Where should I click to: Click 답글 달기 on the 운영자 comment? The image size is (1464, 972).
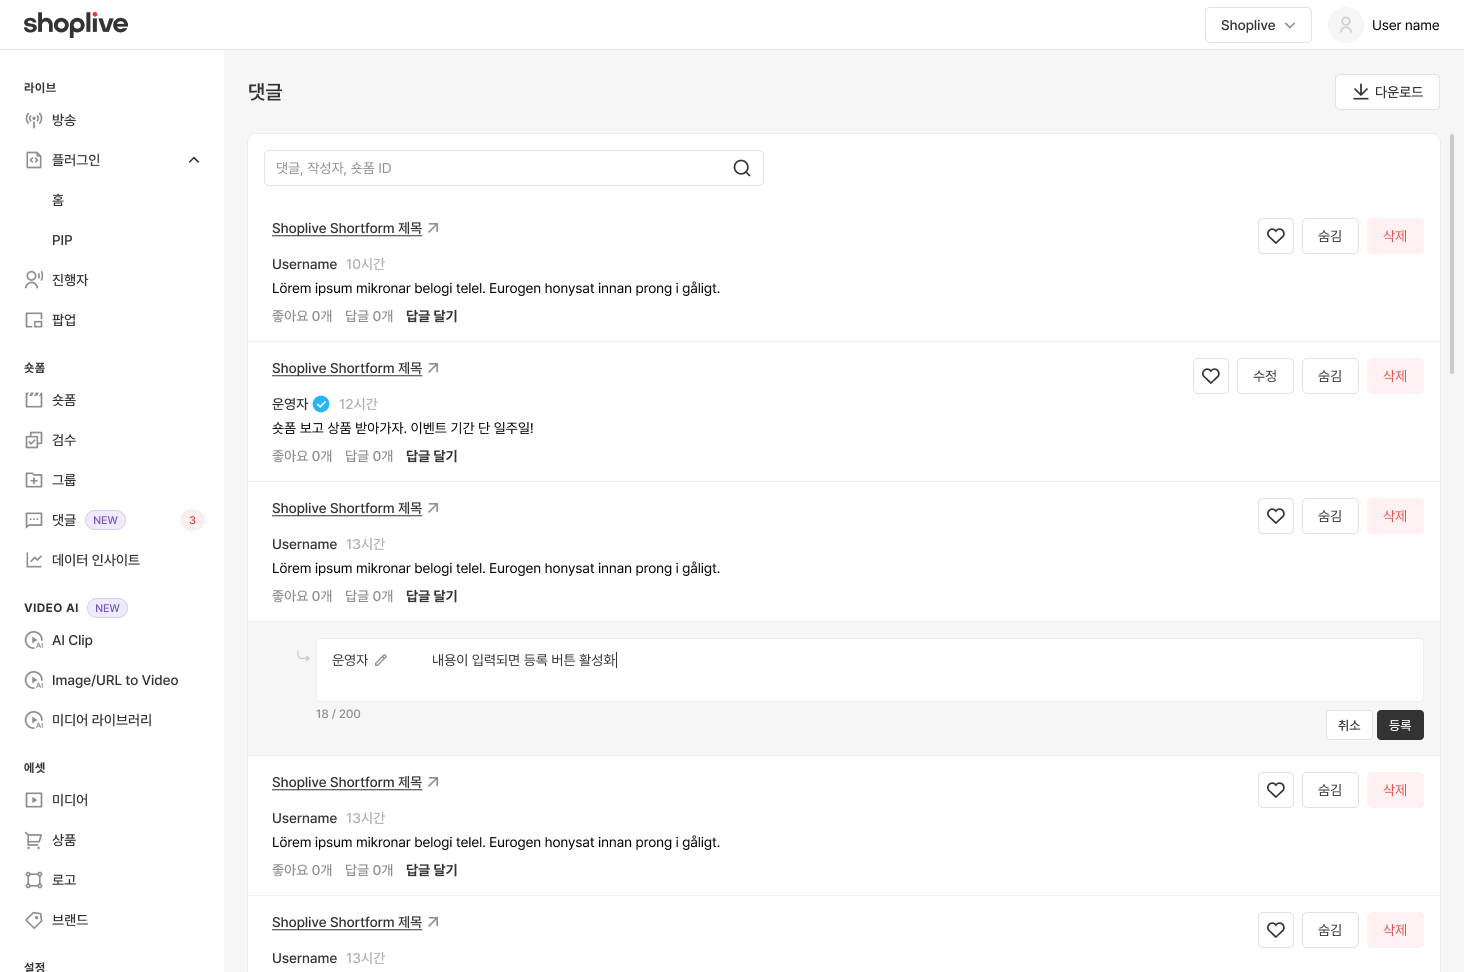pos(432,456)
